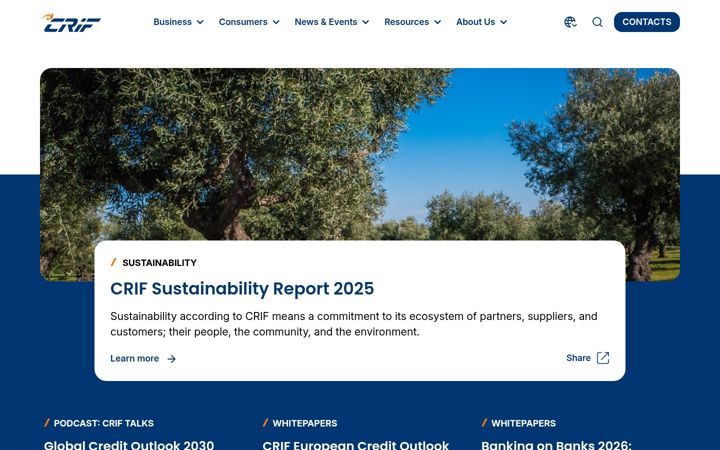Click the CONTACTS button

point(647,22)
